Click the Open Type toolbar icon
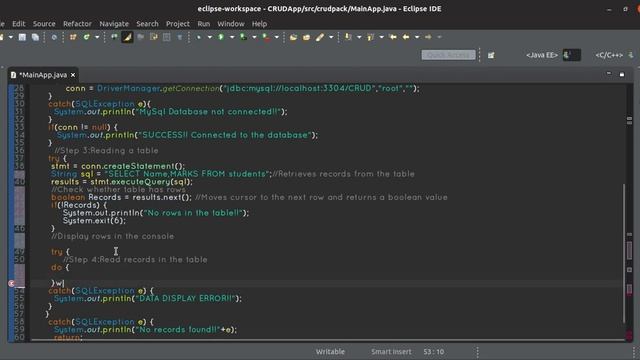Viewport: 640px width, 360px height. pyautogui.click(x=114, y=37)
